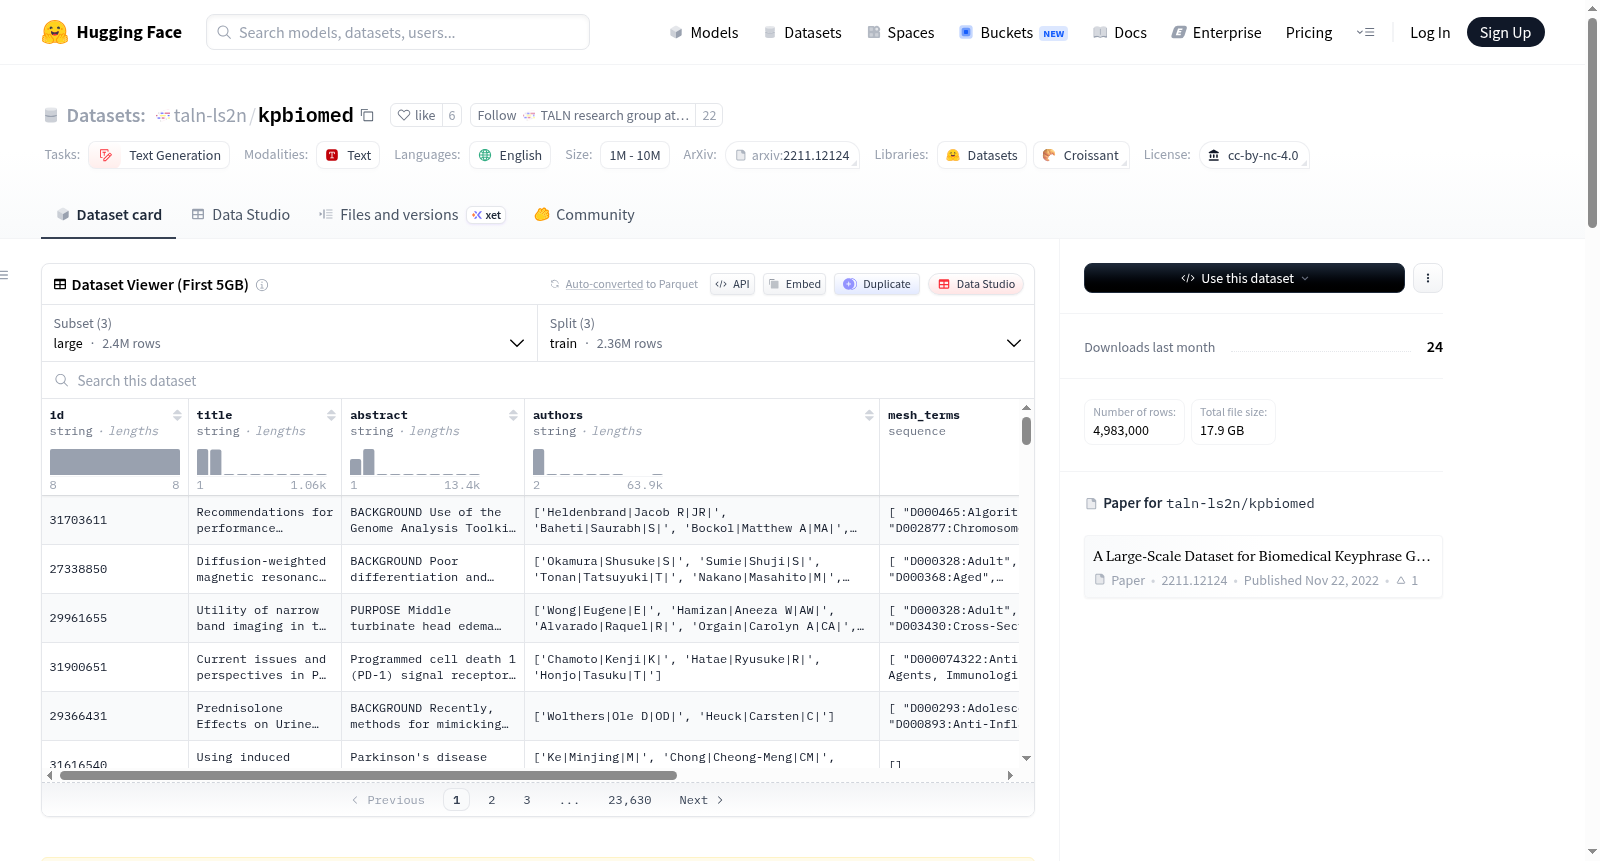Screen dimensions: 1600x861
Task: Click the Sign Up button
Action: [x=1505, y=32]
